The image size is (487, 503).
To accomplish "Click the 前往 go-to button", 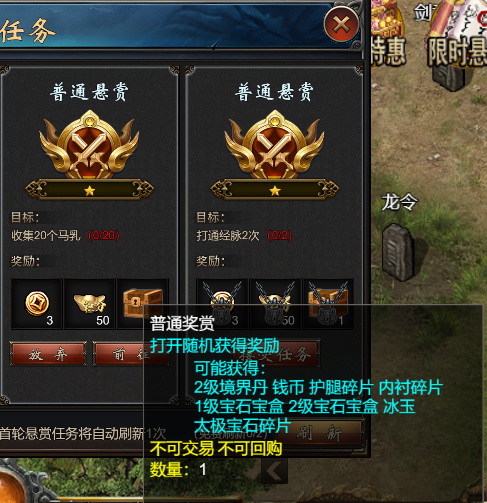I will coord(130,354).
